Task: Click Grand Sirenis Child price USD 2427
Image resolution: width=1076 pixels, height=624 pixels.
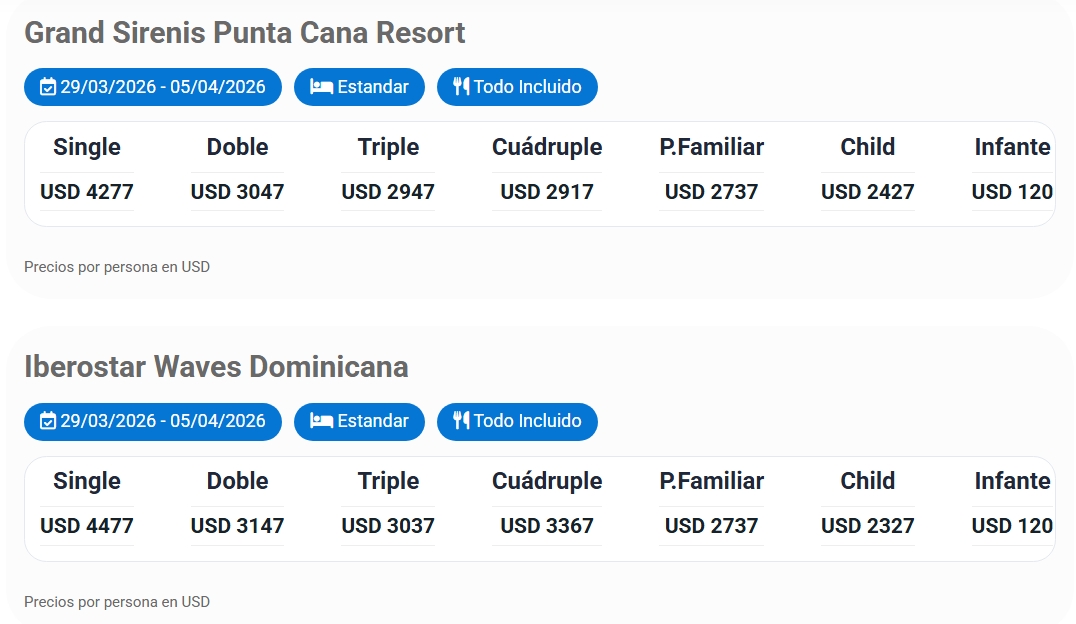Action: 868,192
